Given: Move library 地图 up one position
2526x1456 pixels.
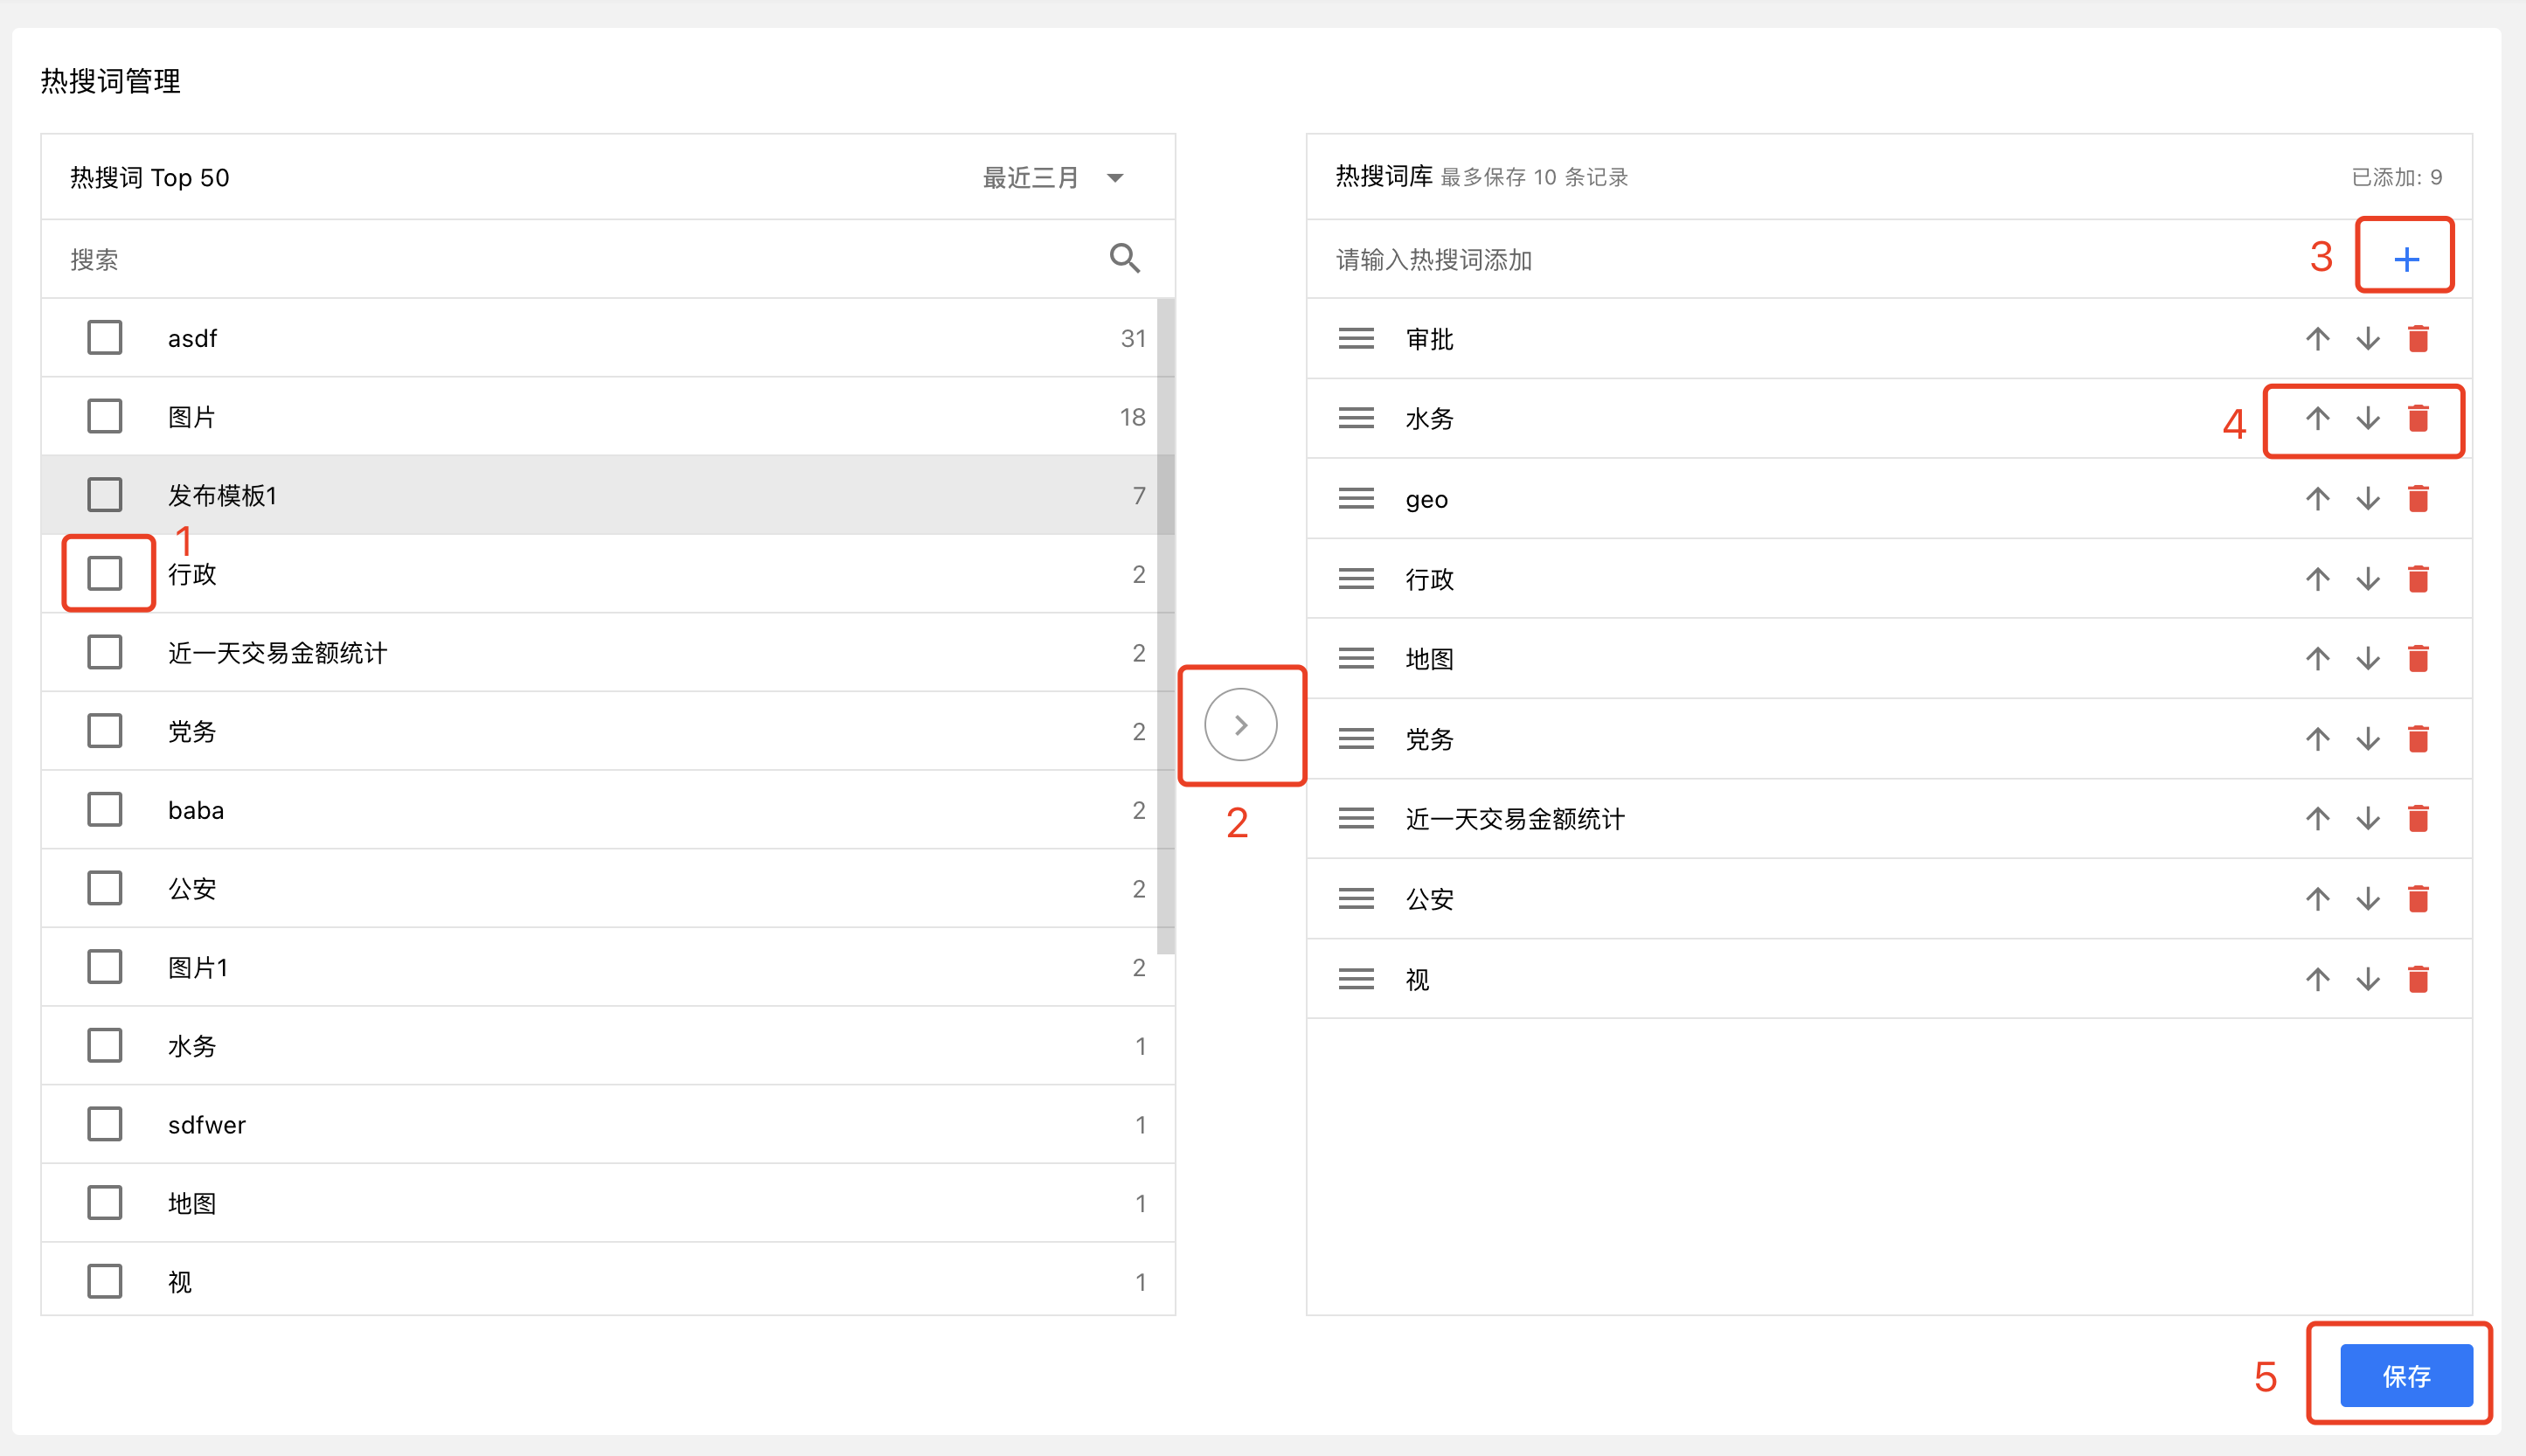Looking at the screenshot, I should [x=2317, y=658].
